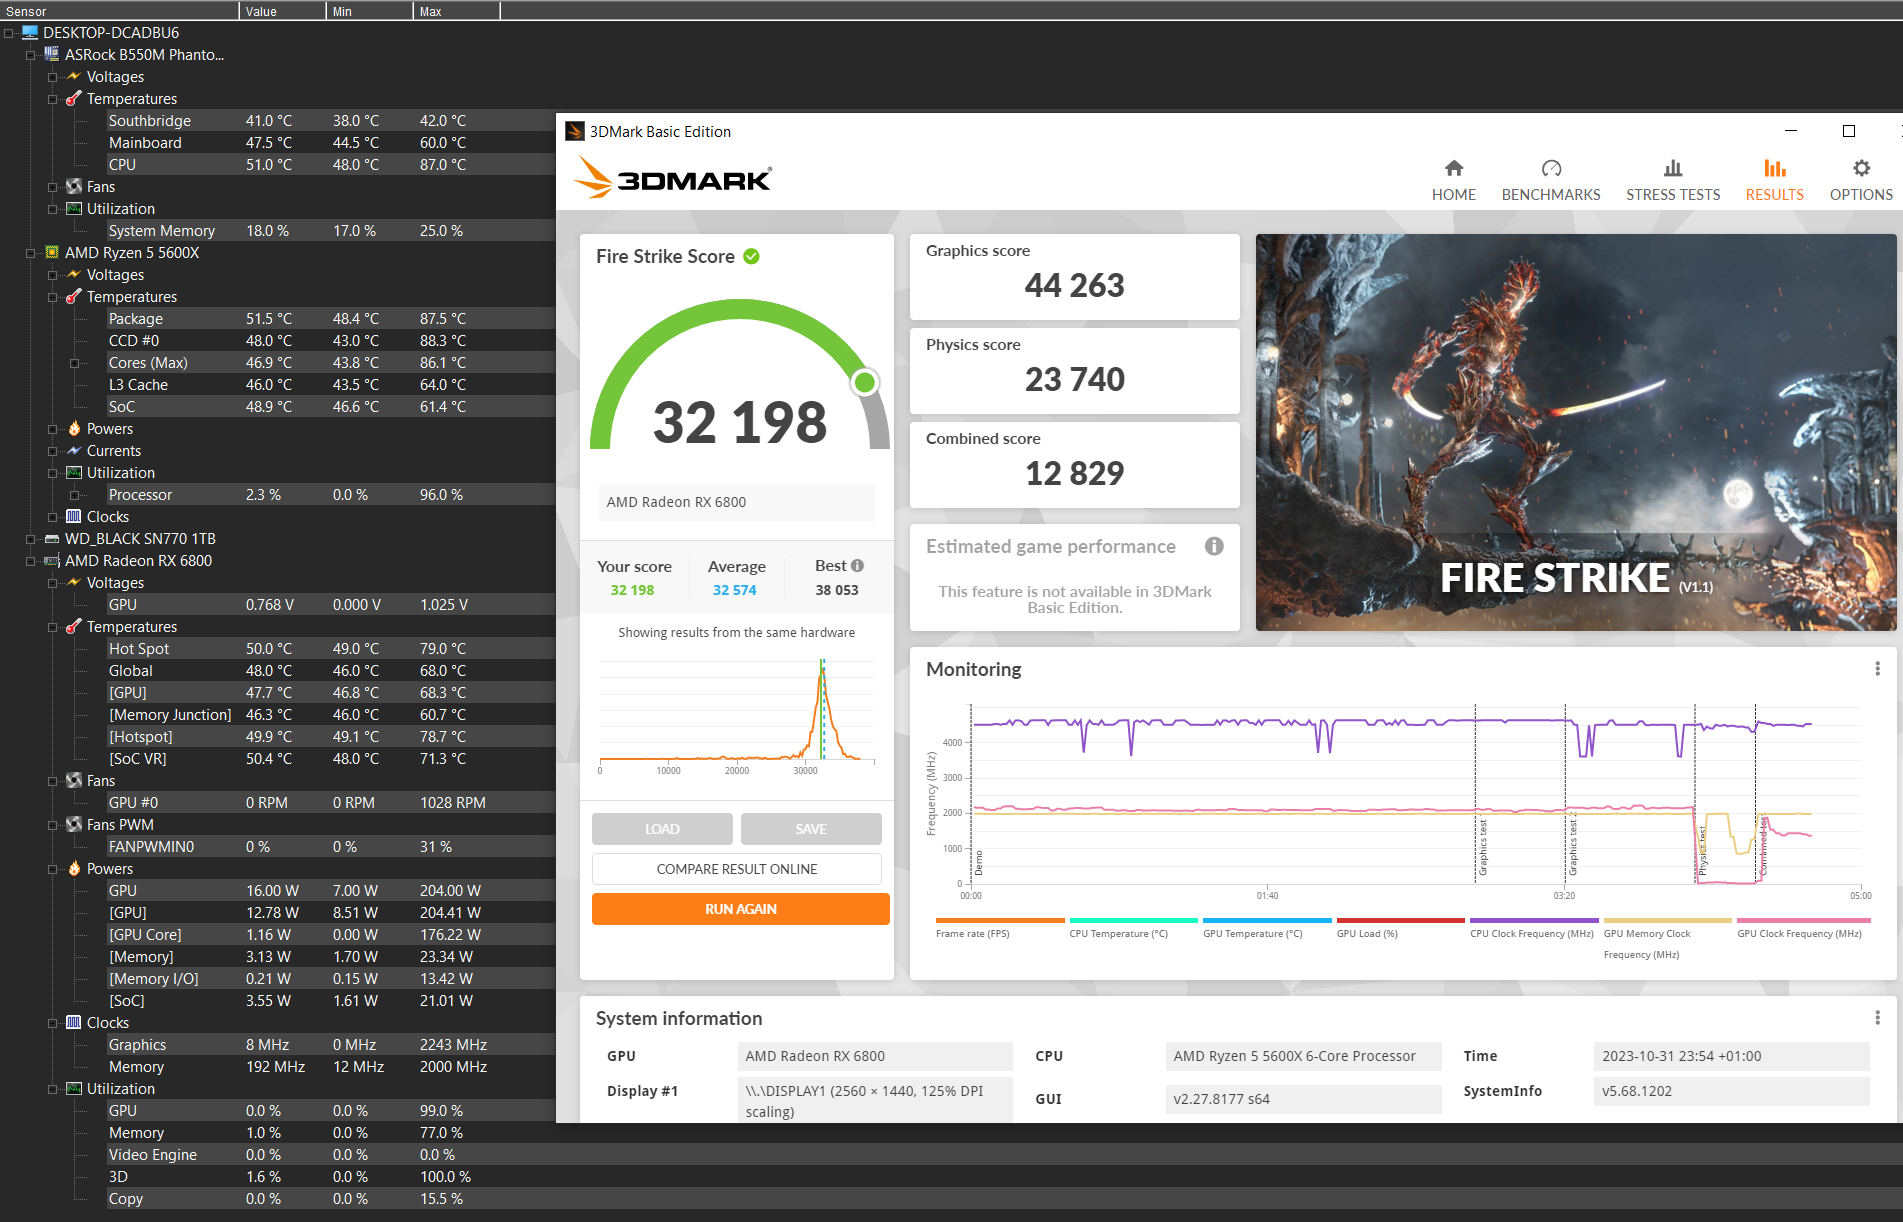Click the LOAD button
The height and width of the screenshot is (1222, 1903).
point(662,829)
